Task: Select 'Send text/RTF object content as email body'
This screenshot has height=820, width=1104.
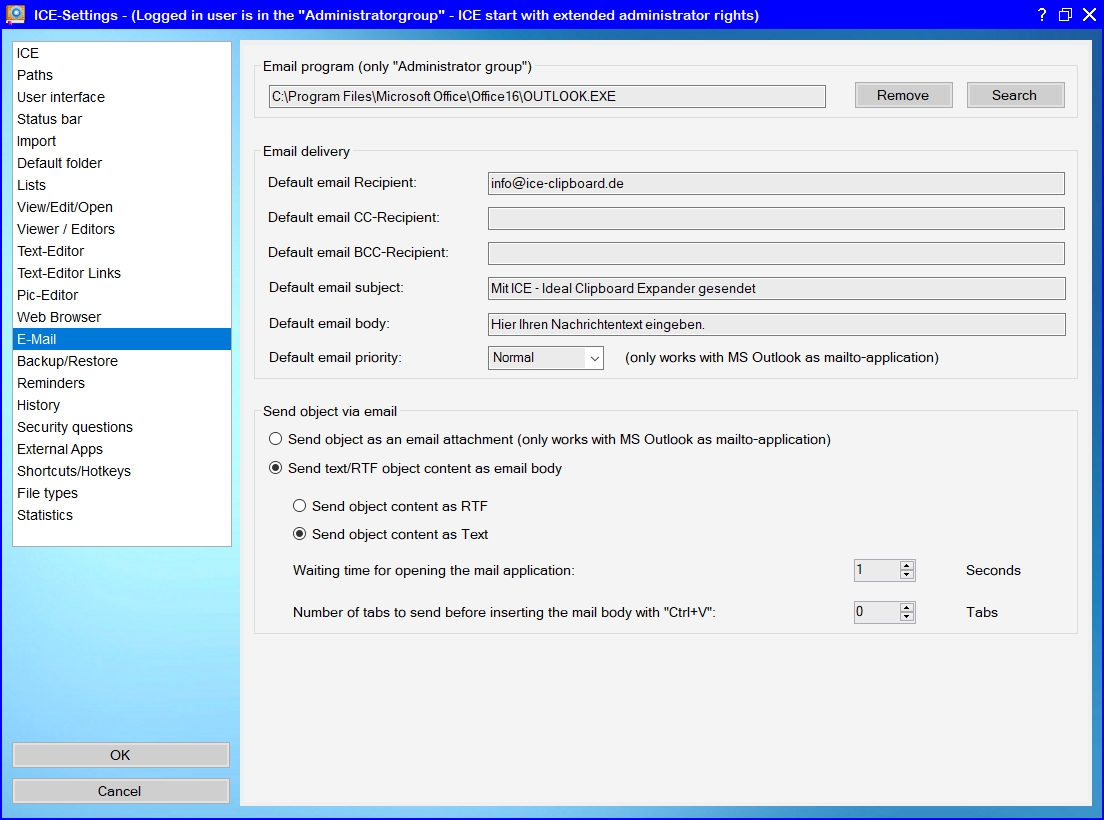Action: coord(275,468)
